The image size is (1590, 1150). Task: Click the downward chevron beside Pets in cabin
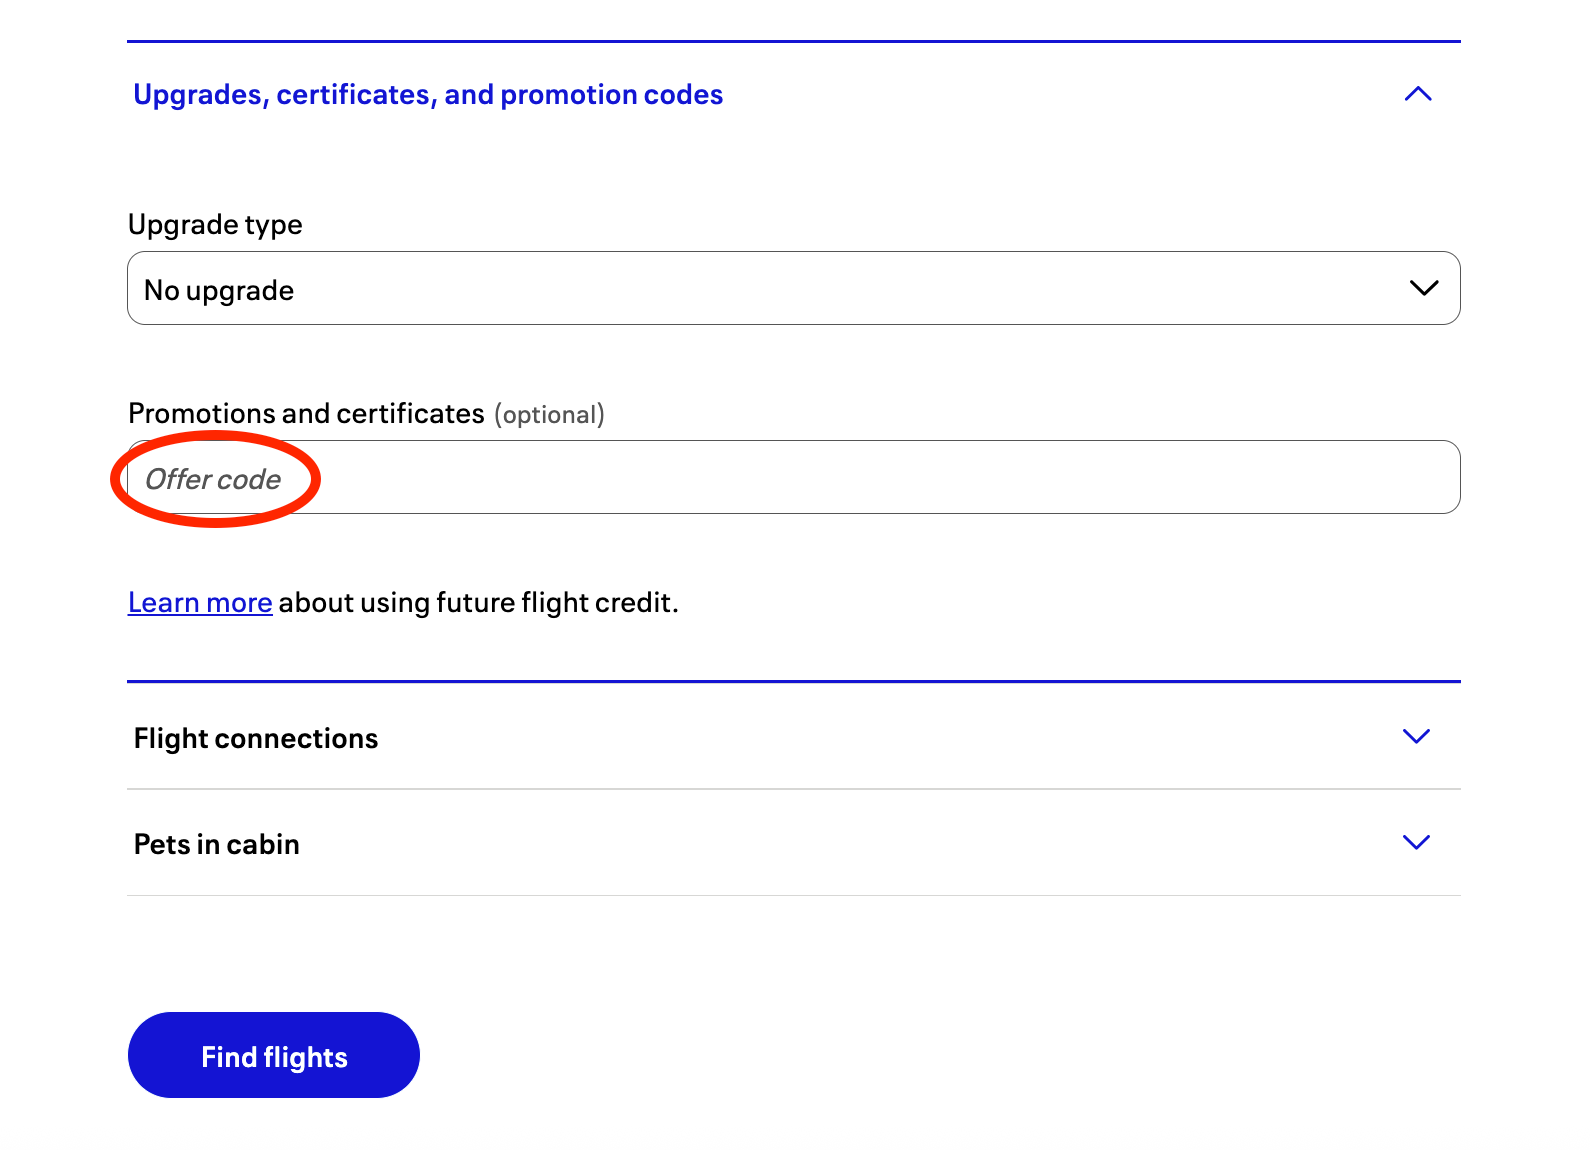point(1417,843)
